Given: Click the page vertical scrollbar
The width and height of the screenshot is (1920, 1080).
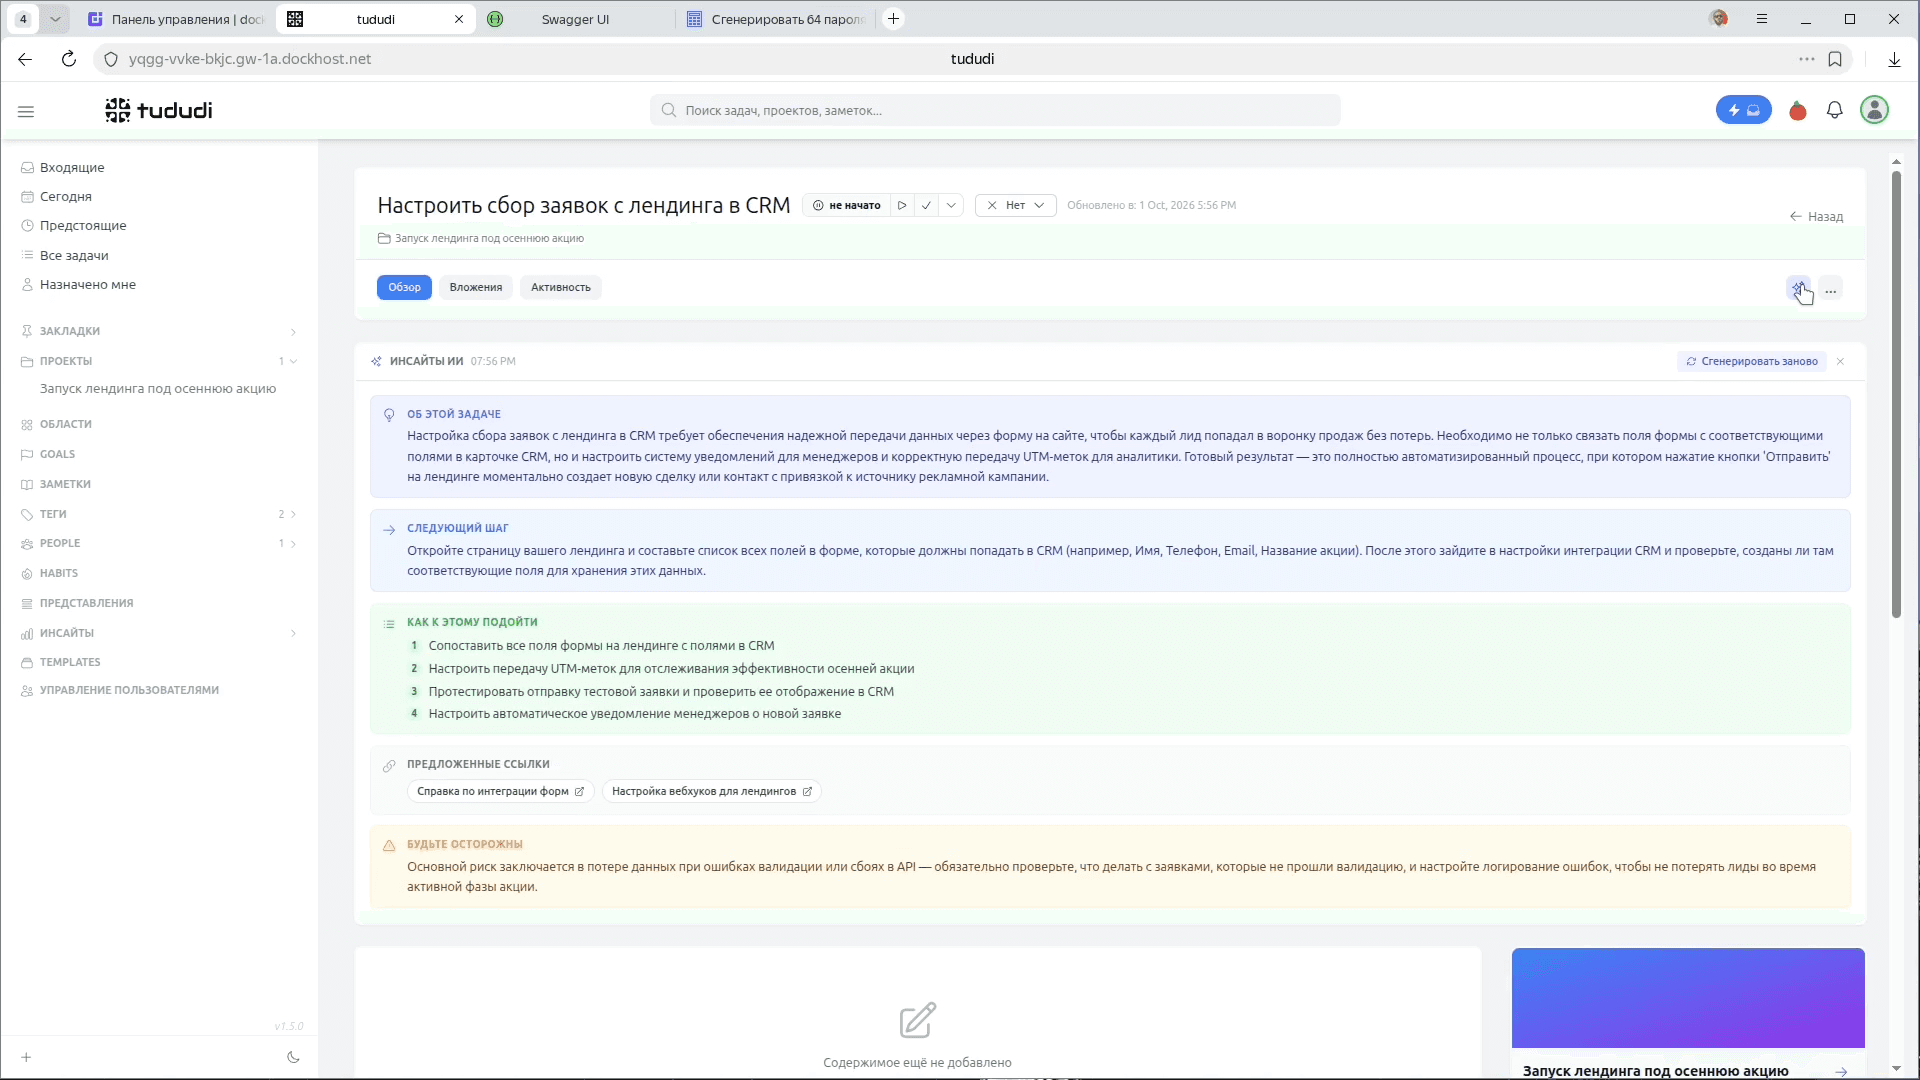Looking at the screenshot, I should pyautogui.click(x=1896, y=395).
